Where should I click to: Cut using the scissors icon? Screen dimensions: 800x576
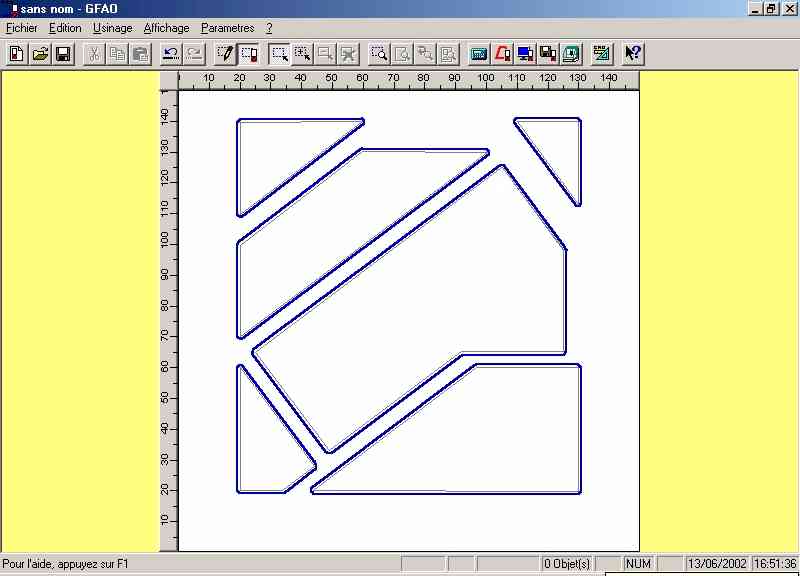click(94, 54)
